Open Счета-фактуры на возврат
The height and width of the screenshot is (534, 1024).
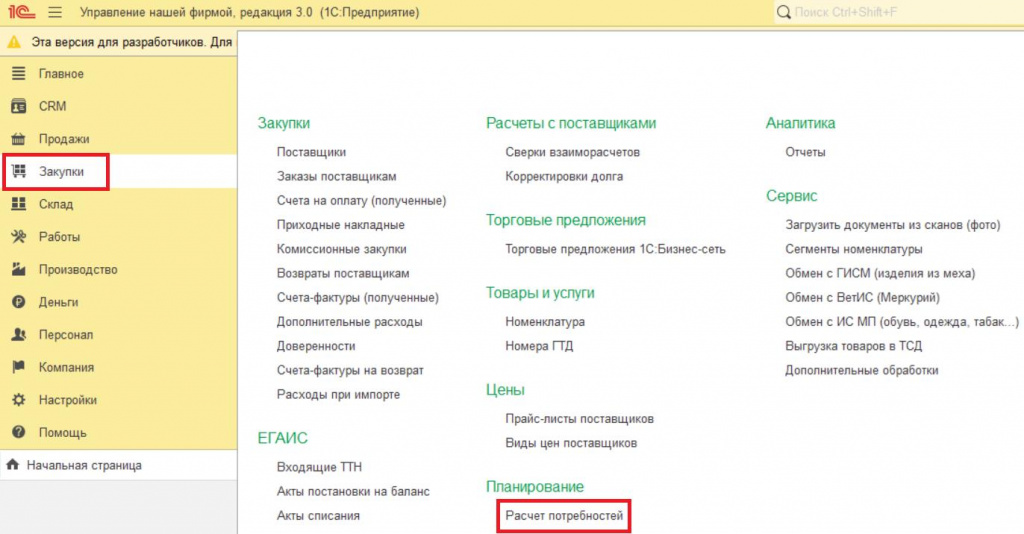coord(350,370)
